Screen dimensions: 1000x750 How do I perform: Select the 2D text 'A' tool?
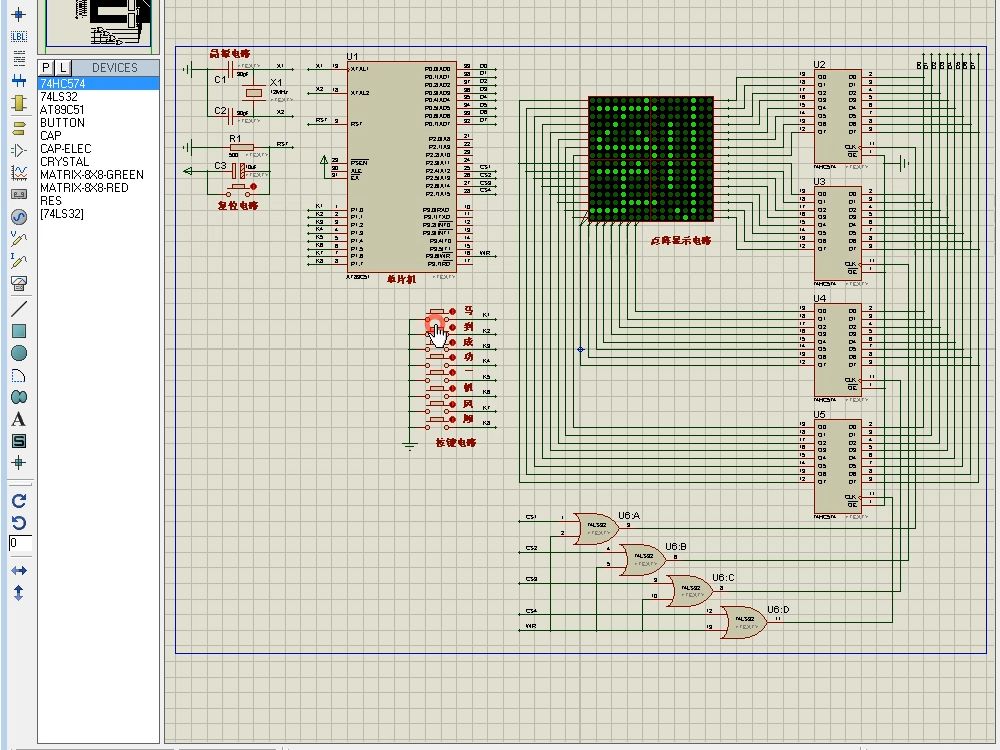[18, 419]
